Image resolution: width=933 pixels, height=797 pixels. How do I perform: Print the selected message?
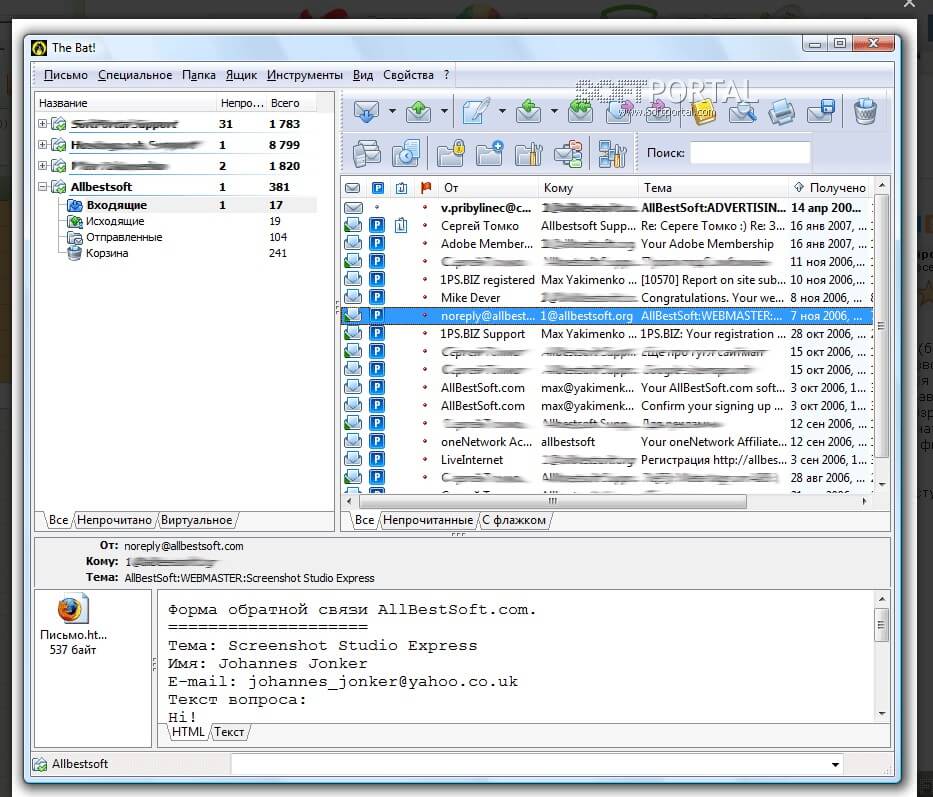[x=781, y=112]
